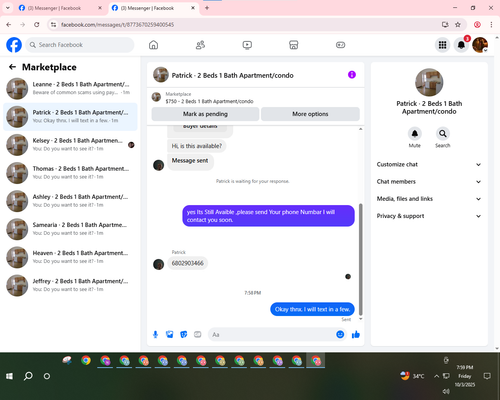Open Heaven's apartment conversation
Viewport: 500px width, 400px height.
point(70,257)
